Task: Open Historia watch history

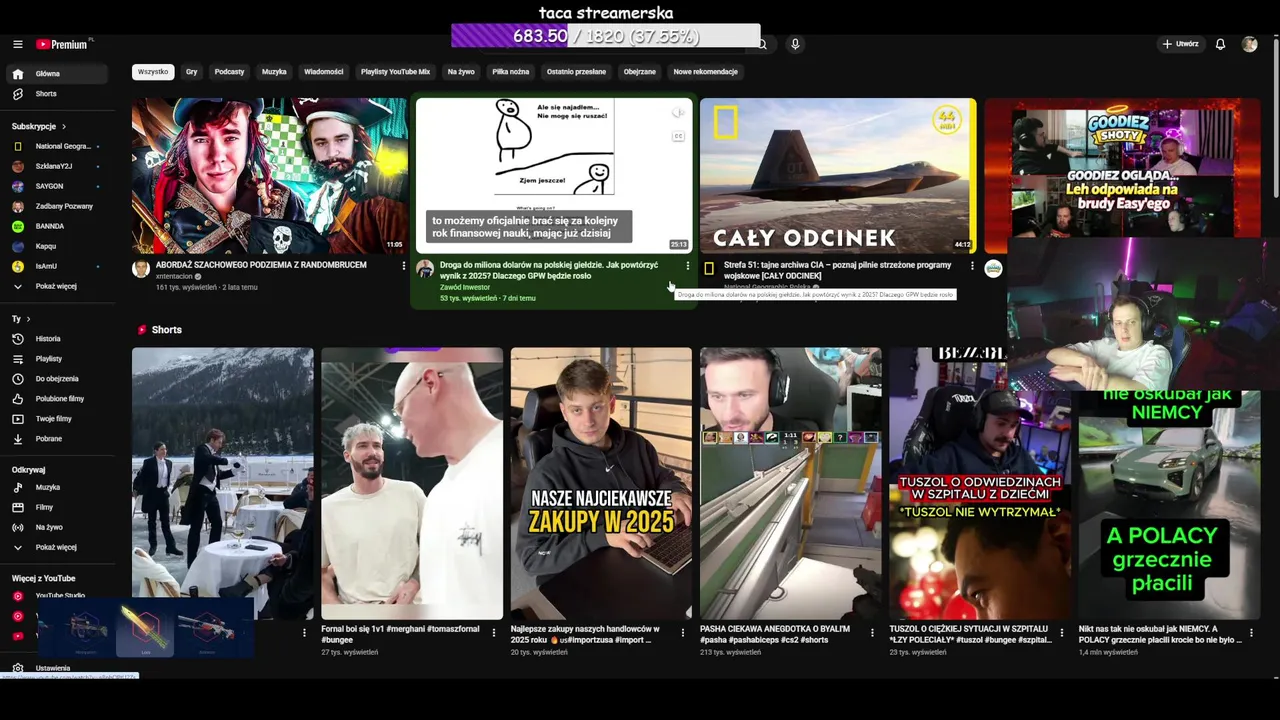Action: click(x=59, y=339)
